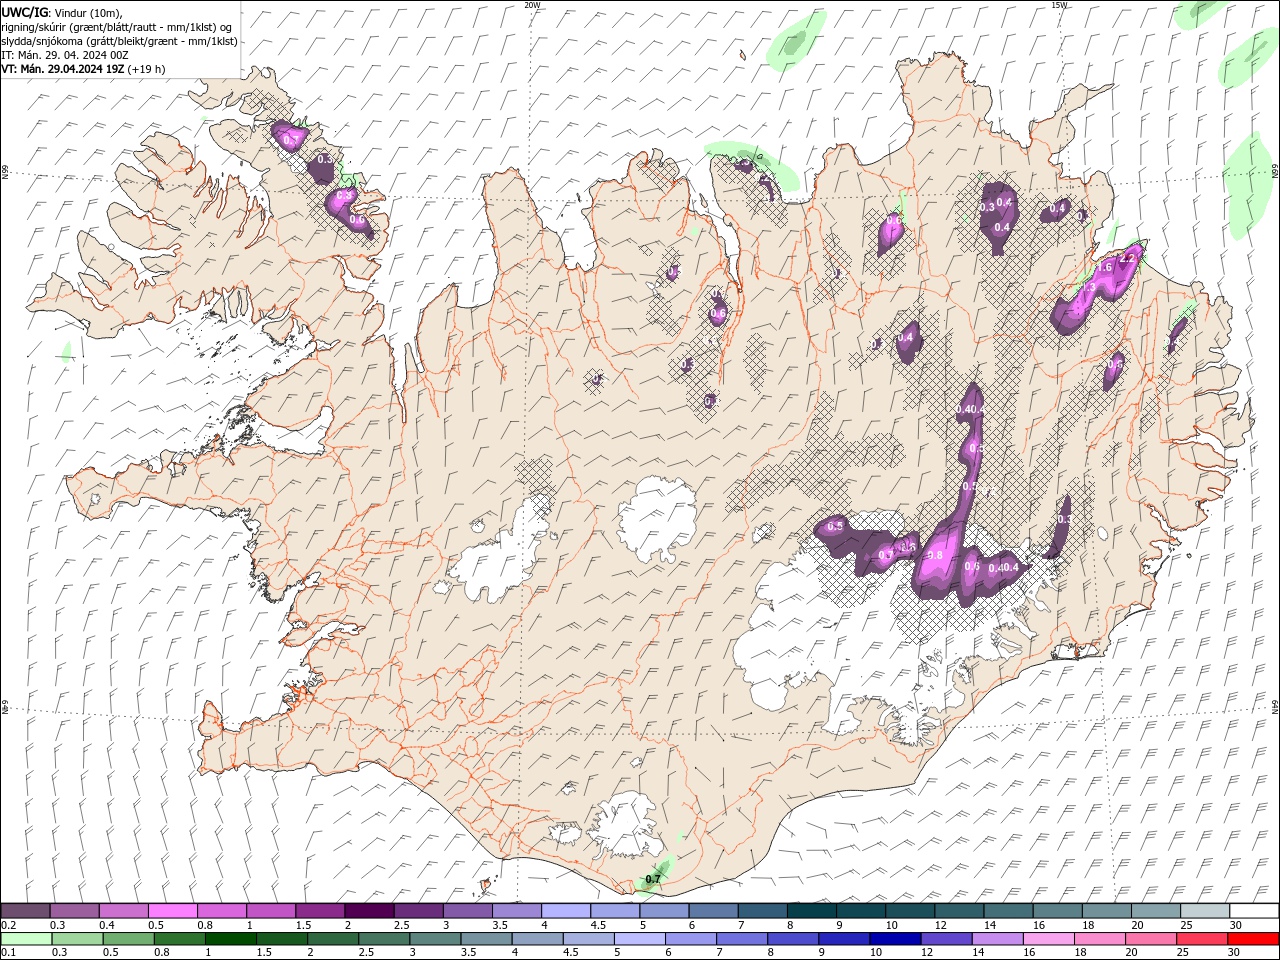Click the '2.2' snowfall value in the northeast
The image size is (1280, 960).
[1129, 258]
